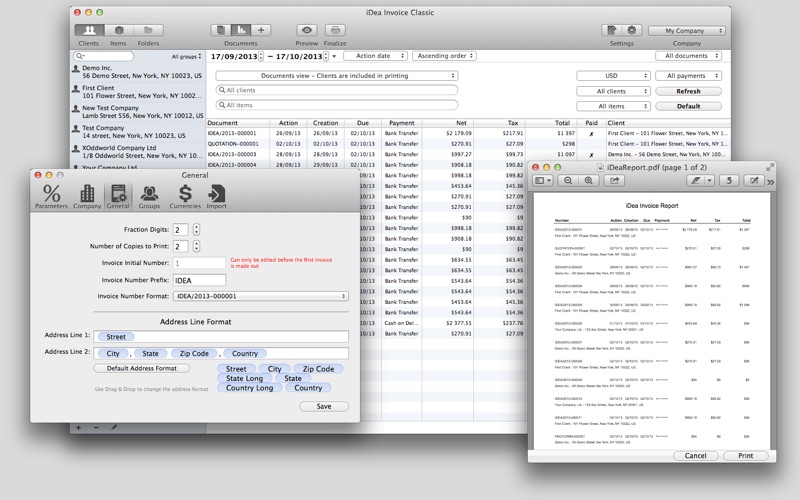Select the bar chart report icon in toolbar

tap(241, 31)
